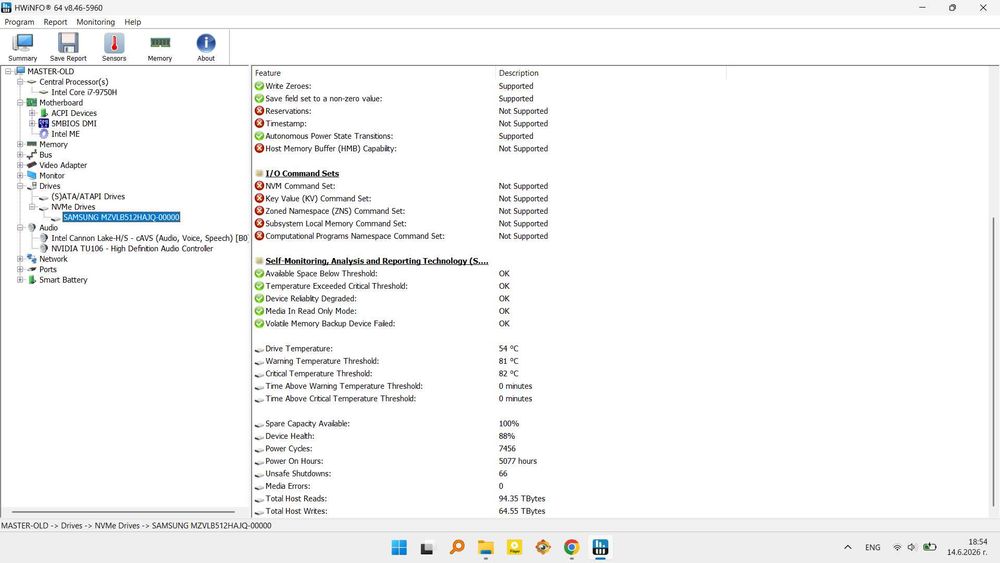
Task: Open the Windows Start button
Action: tap(399, 547)
